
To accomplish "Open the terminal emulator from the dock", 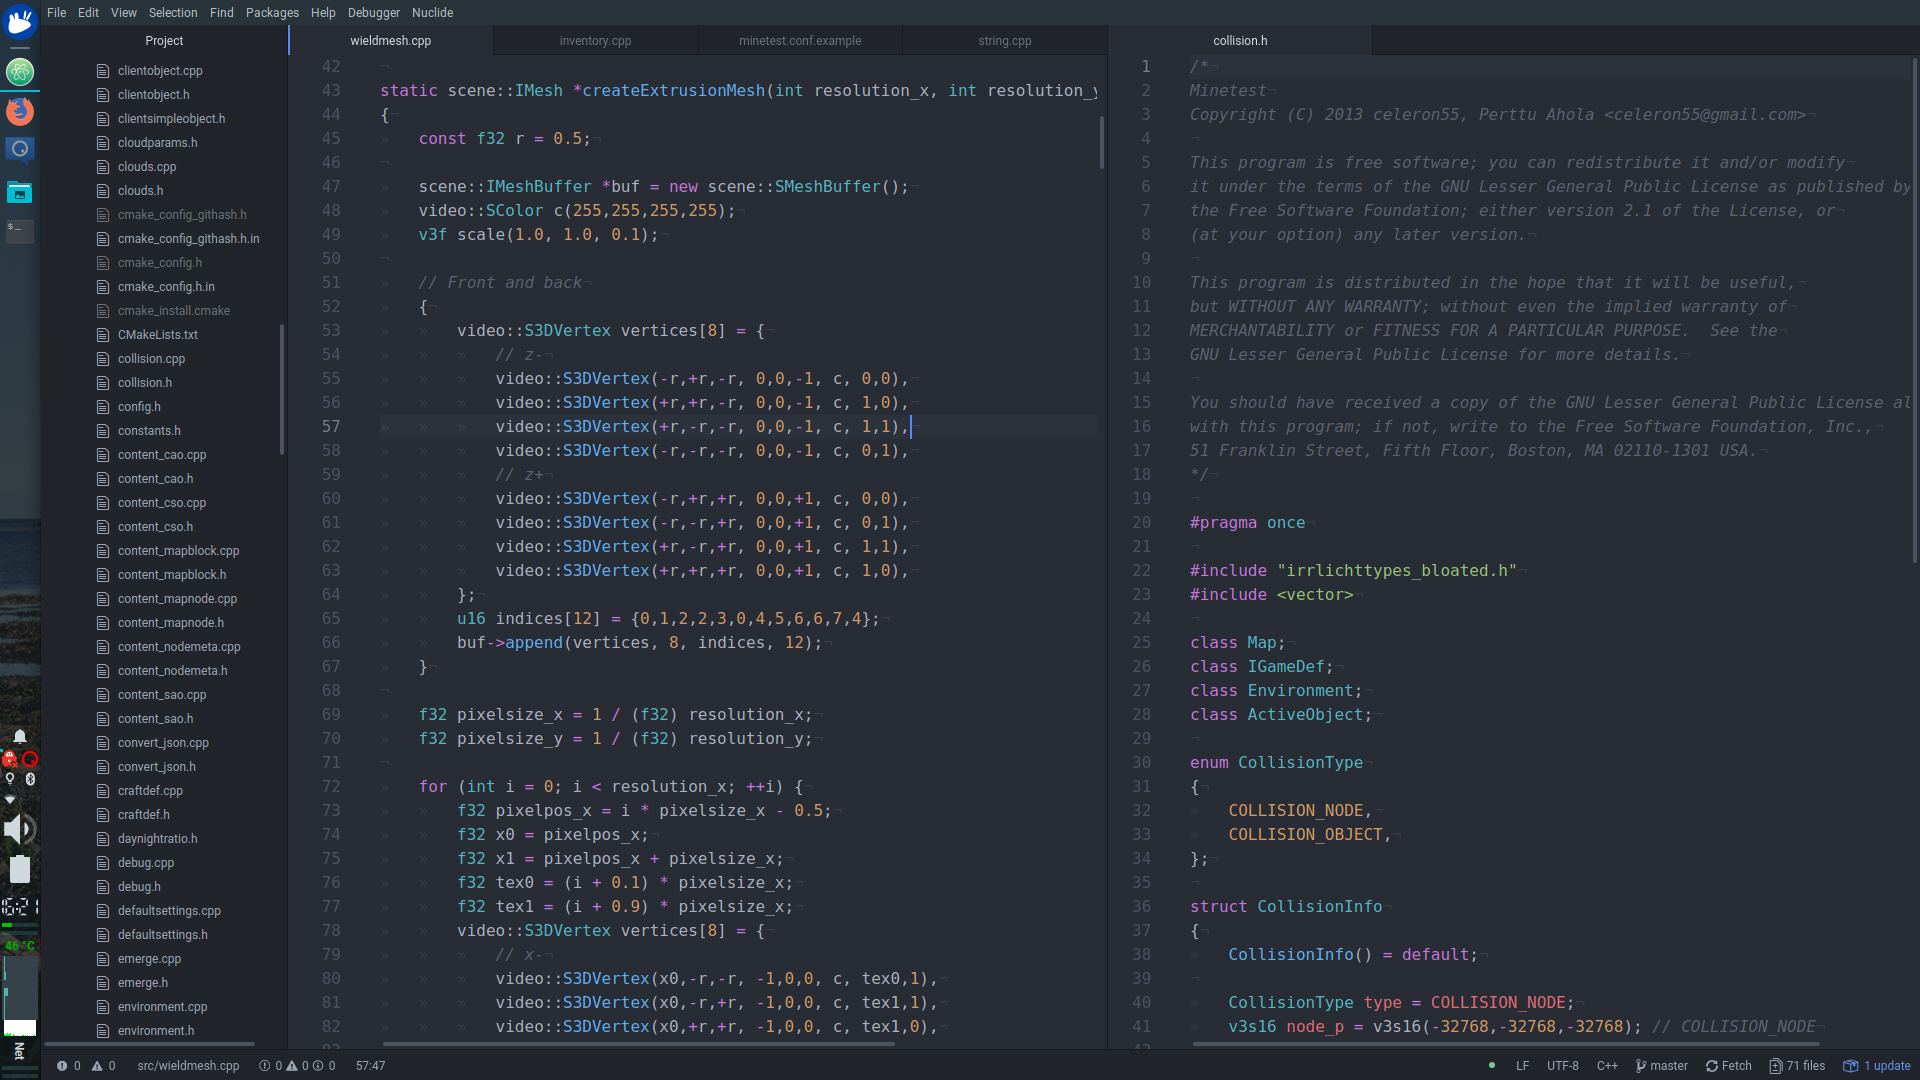I will click(x=20, y=232).
